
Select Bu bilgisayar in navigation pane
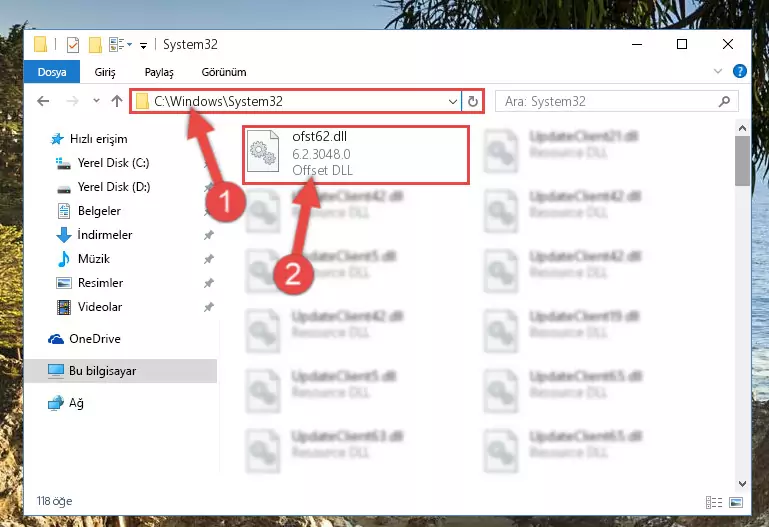pos(120,371)
